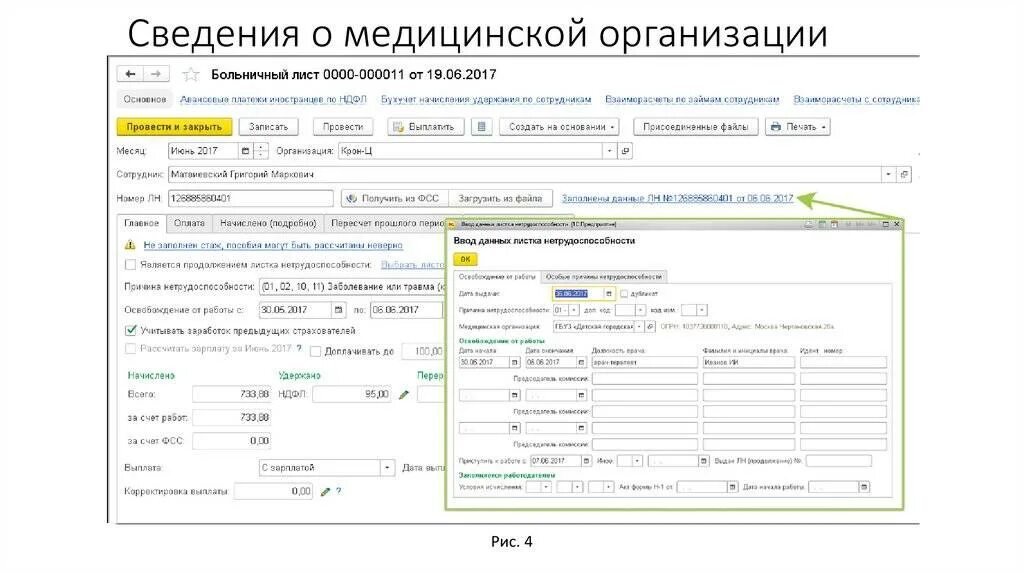The height and width of the screenshot is (574, 1024).
Task: Expand the Выплата dropdown showing С зарплатой
Action: tap(387, 468)
